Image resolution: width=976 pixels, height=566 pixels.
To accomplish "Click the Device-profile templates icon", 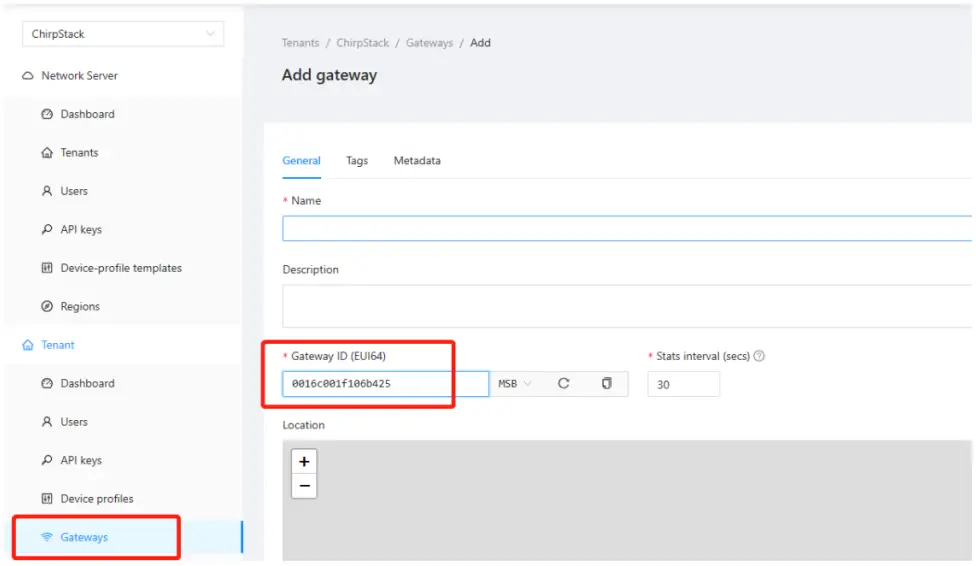I will click(47, 268).
